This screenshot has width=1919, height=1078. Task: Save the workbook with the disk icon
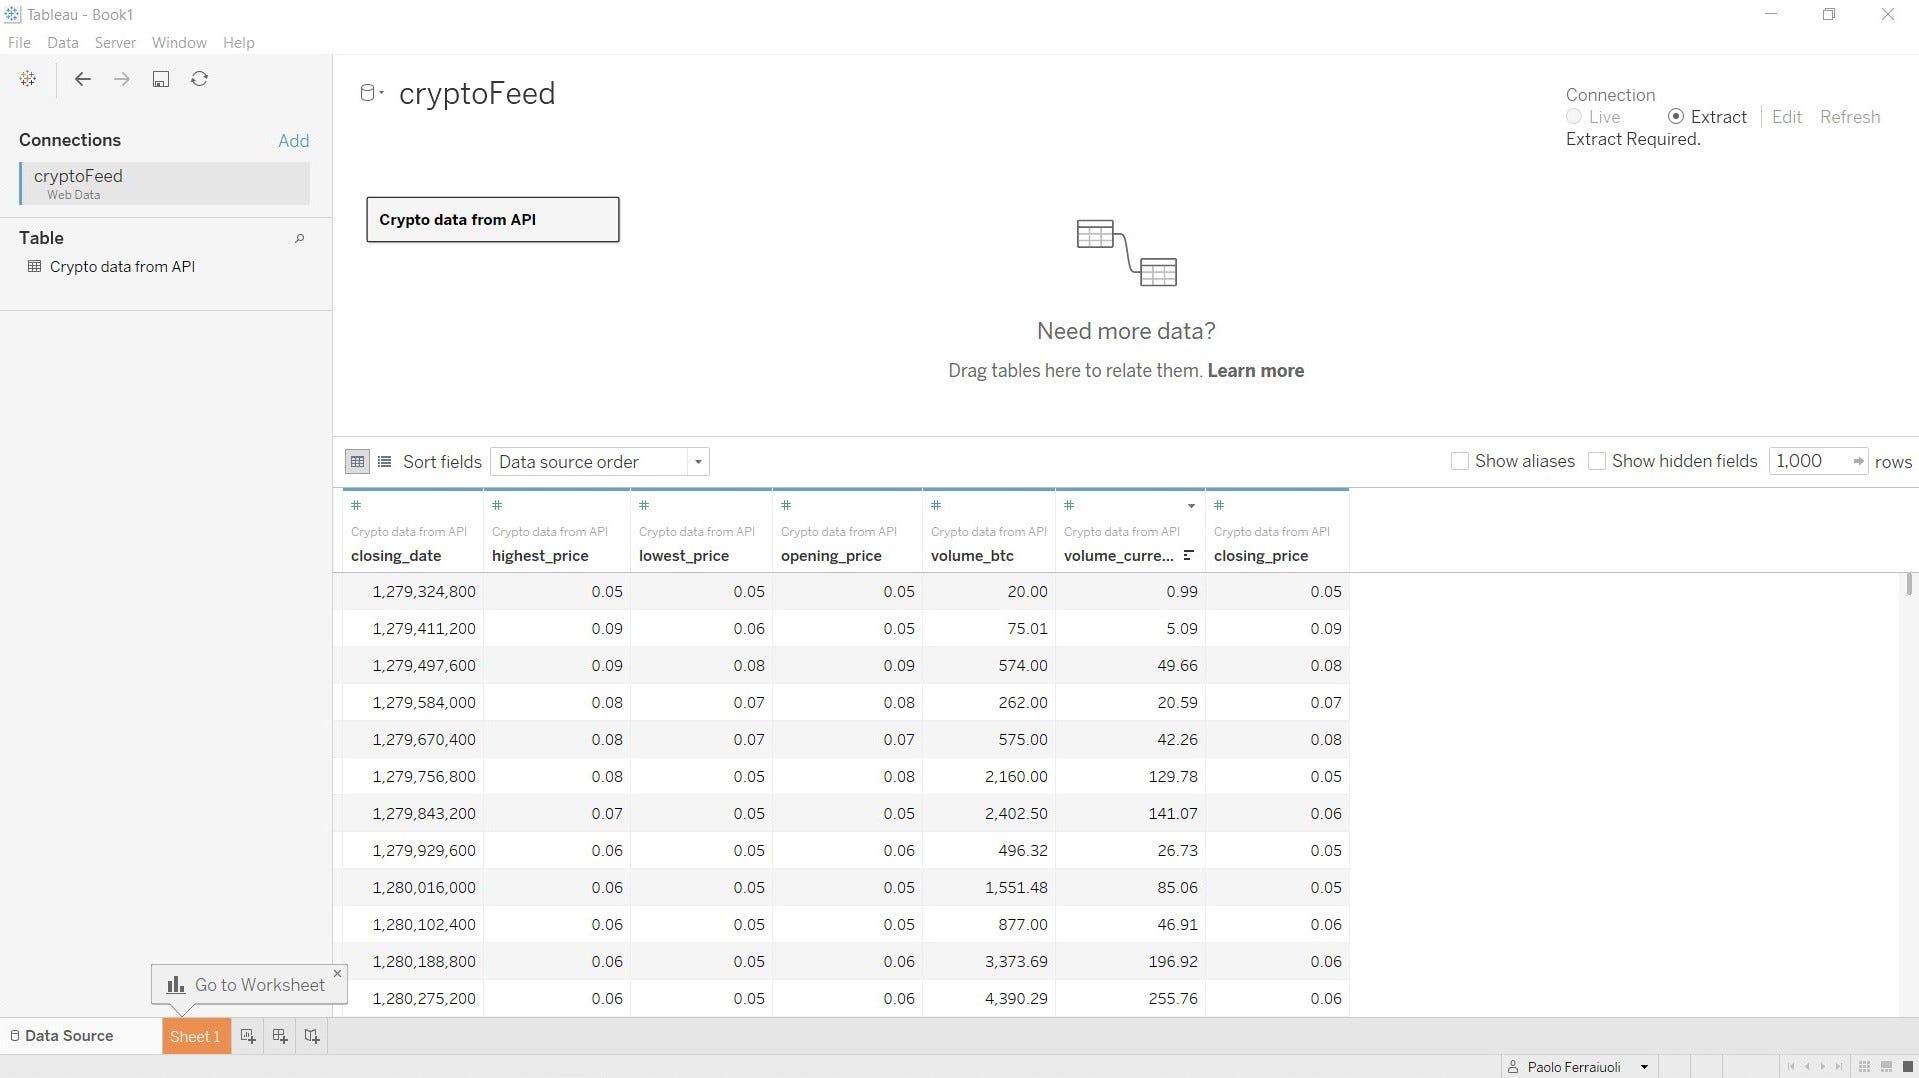pyautogui.click(x=161, y=79)
